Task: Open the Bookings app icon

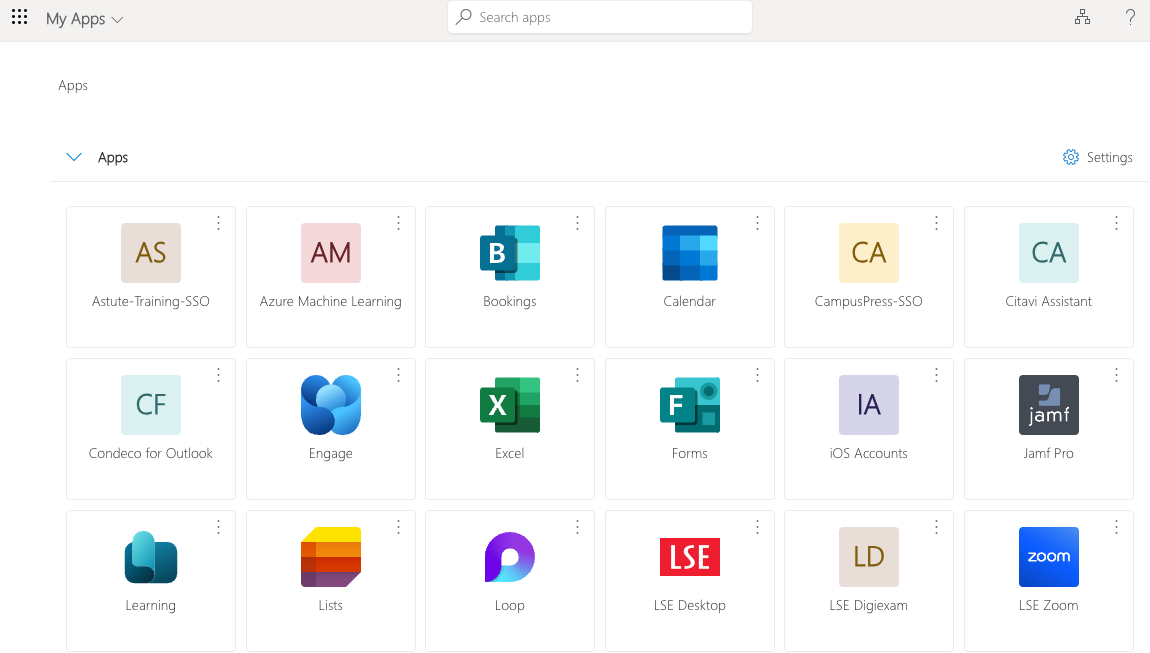Action: (x=510, y=253)
